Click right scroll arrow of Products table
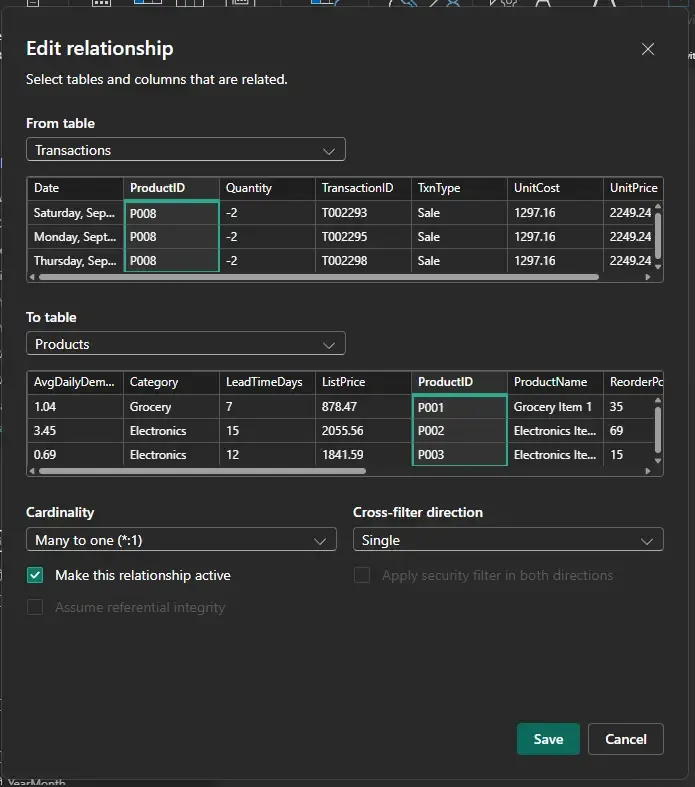Image resolution: width=695 pixels, height=787 pixels. coord(648,471)
